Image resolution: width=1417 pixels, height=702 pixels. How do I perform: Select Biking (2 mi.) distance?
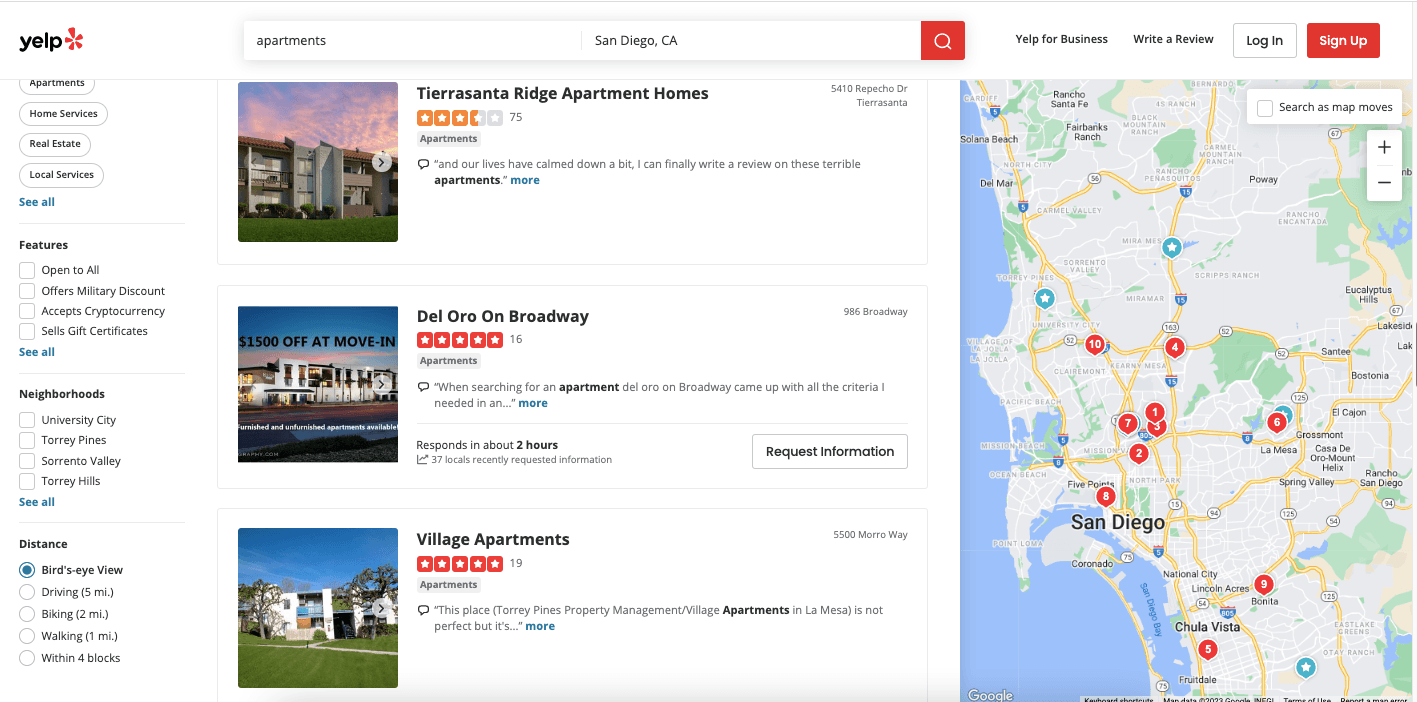pyautogui.click(x=27, y=614)
